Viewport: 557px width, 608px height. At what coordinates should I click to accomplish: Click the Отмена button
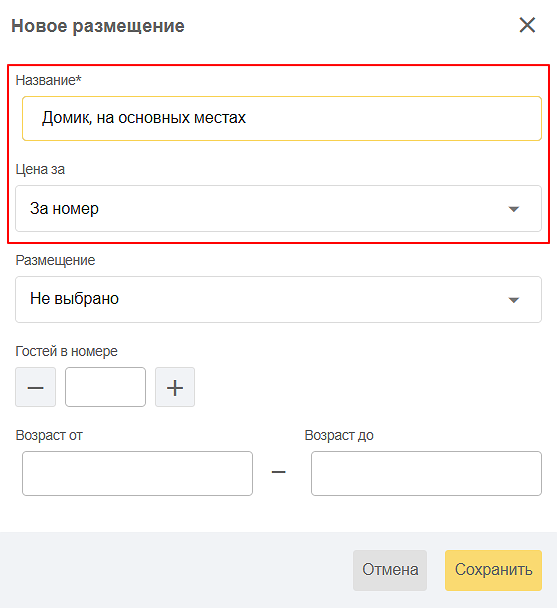(x=390, y=570)
